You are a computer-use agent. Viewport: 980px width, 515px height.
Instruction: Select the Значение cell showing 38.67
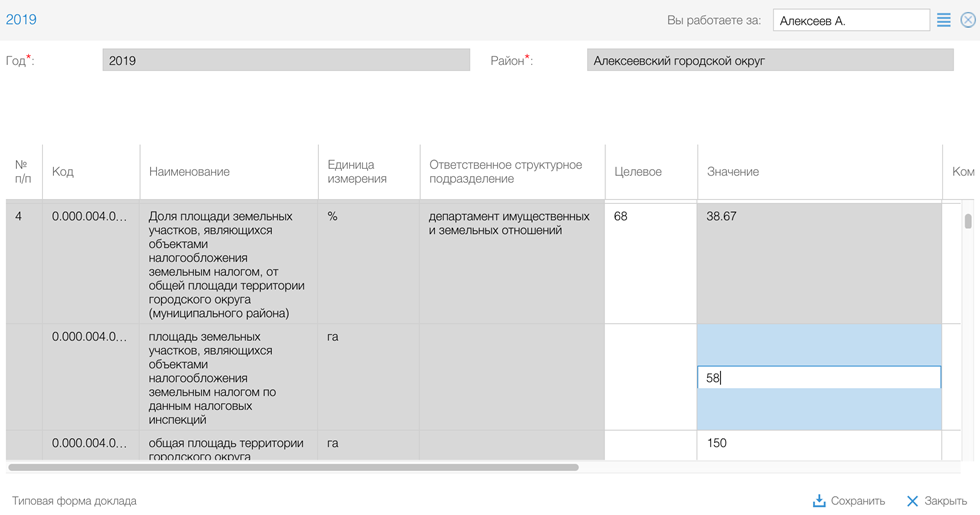(819, 262)
